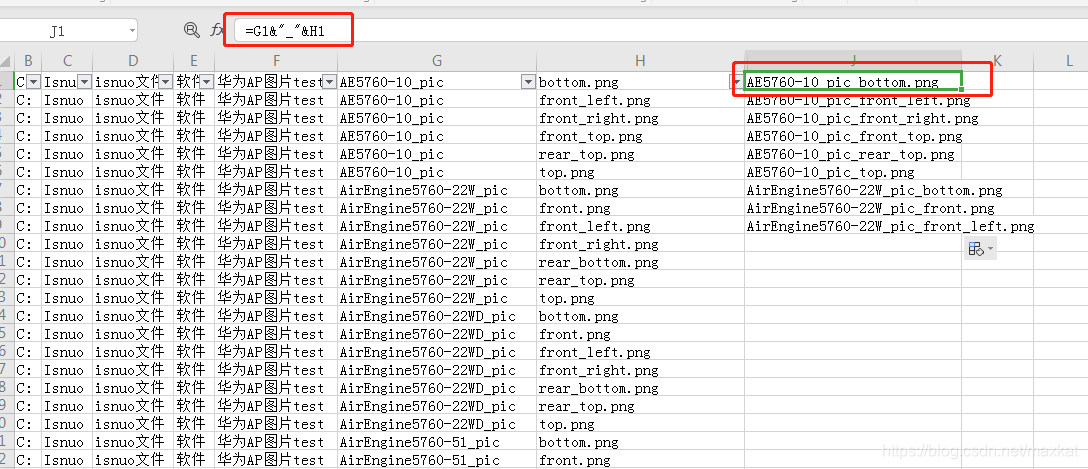Select cell AE5760-10_pic_bottom.png in column J
Image resolution: width=1088 pixels, height=469 pixels.
(x=853, y=82)
